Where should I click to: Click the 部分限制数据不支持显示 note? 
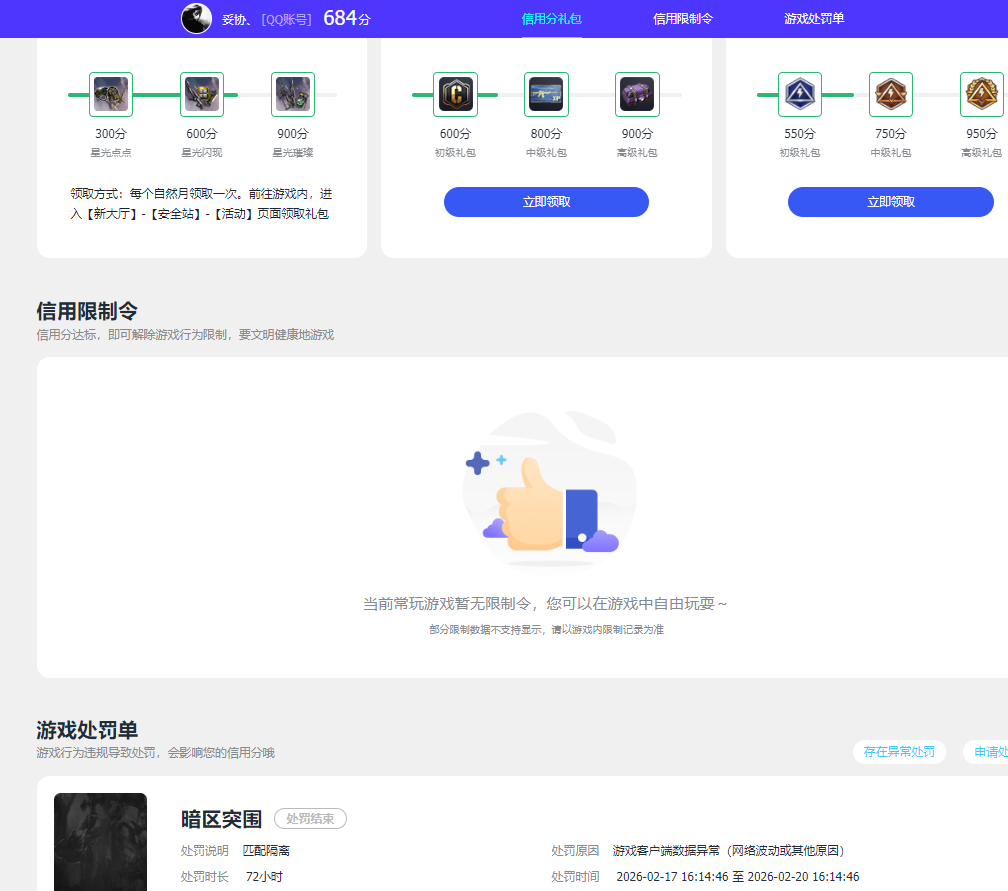[x=546, y=629]
